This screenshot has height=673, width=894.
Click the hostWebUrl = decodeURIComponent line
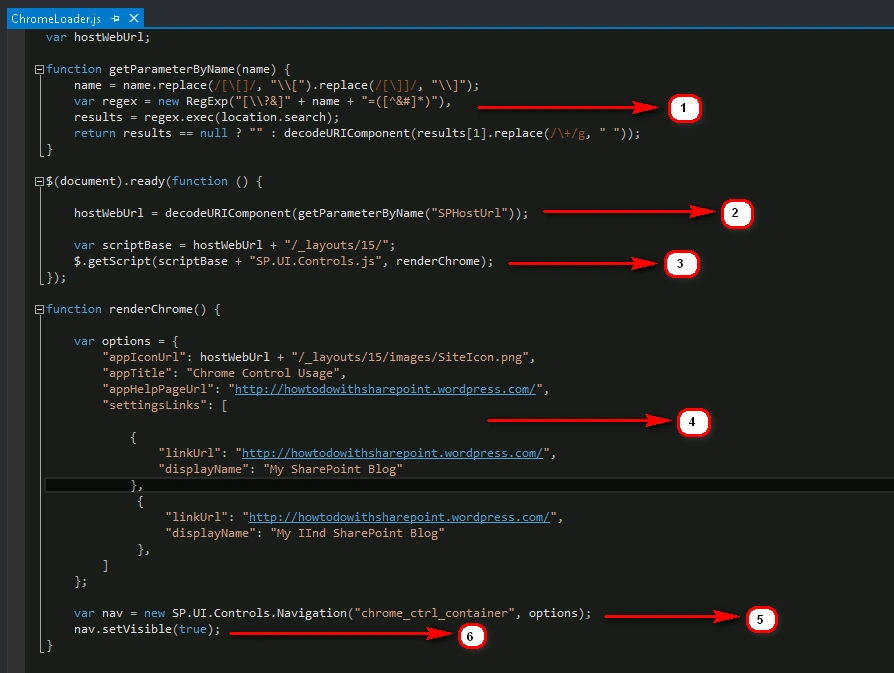(x=301, y=213)
